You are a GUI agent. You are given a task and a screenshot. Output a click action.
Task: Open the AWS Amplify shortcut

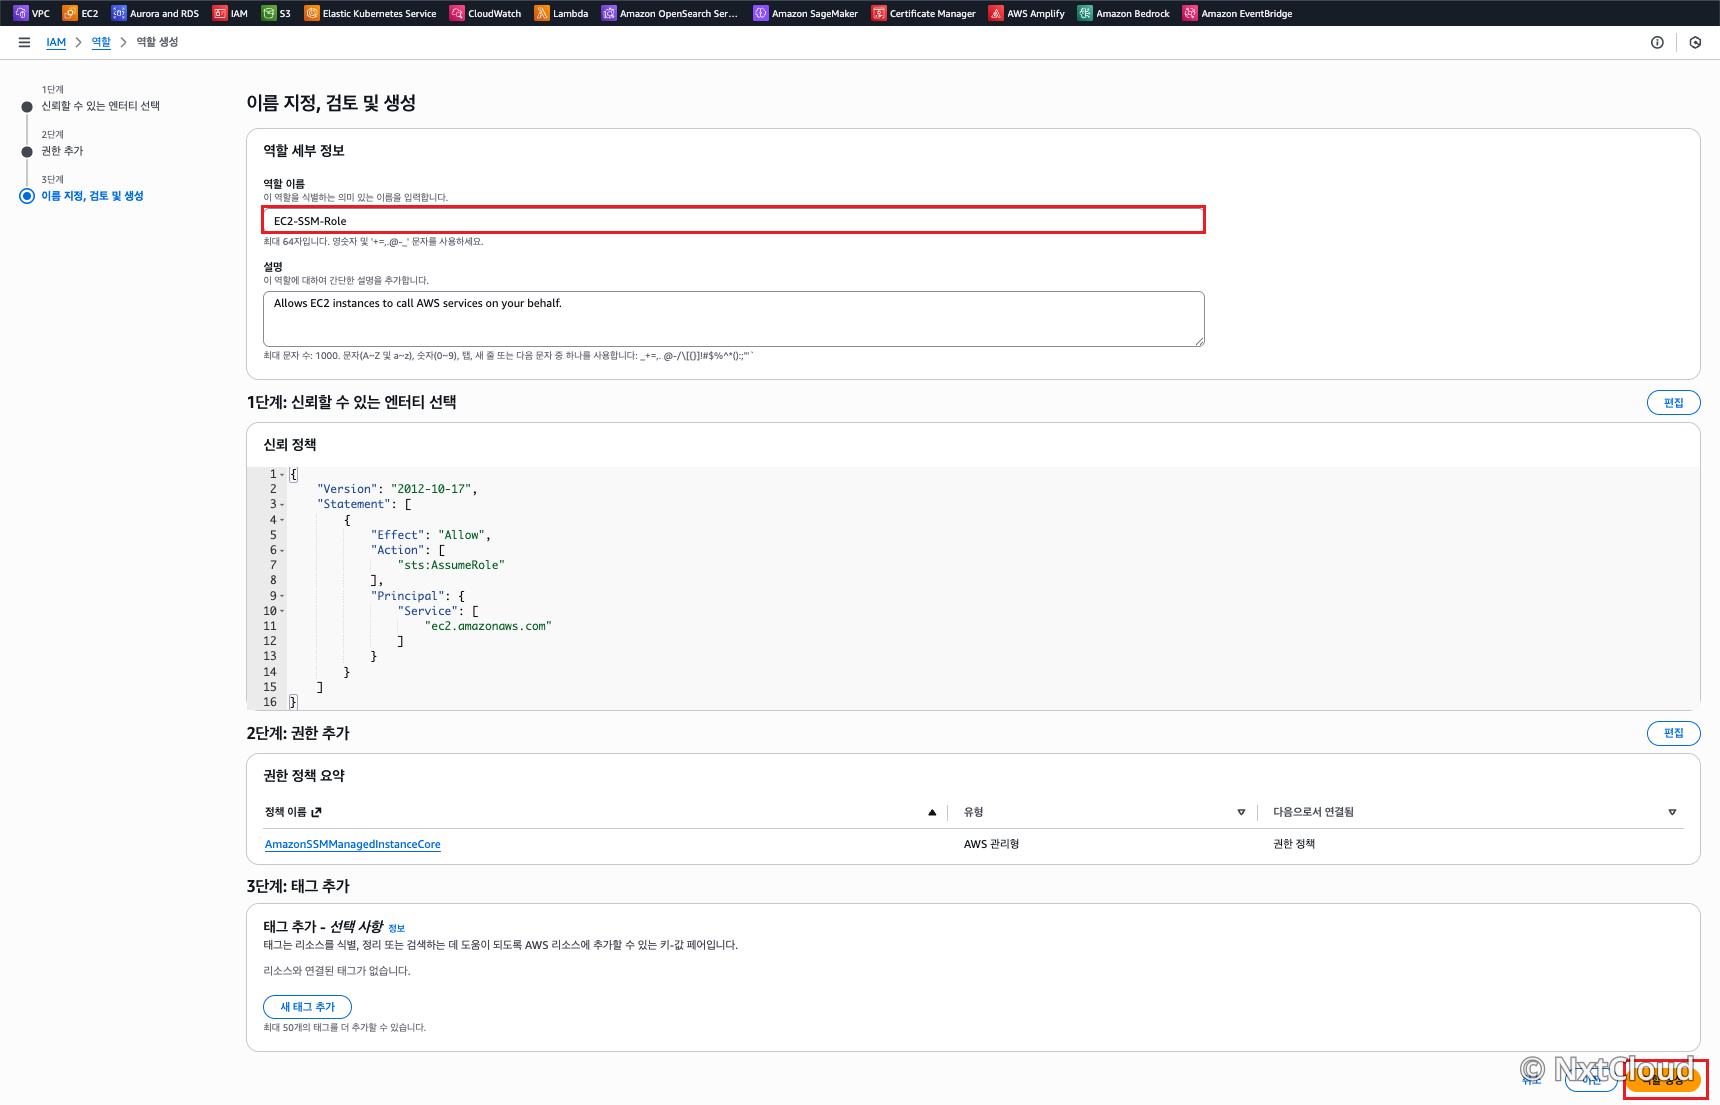pyautogui.click(x=1027, y=13)
